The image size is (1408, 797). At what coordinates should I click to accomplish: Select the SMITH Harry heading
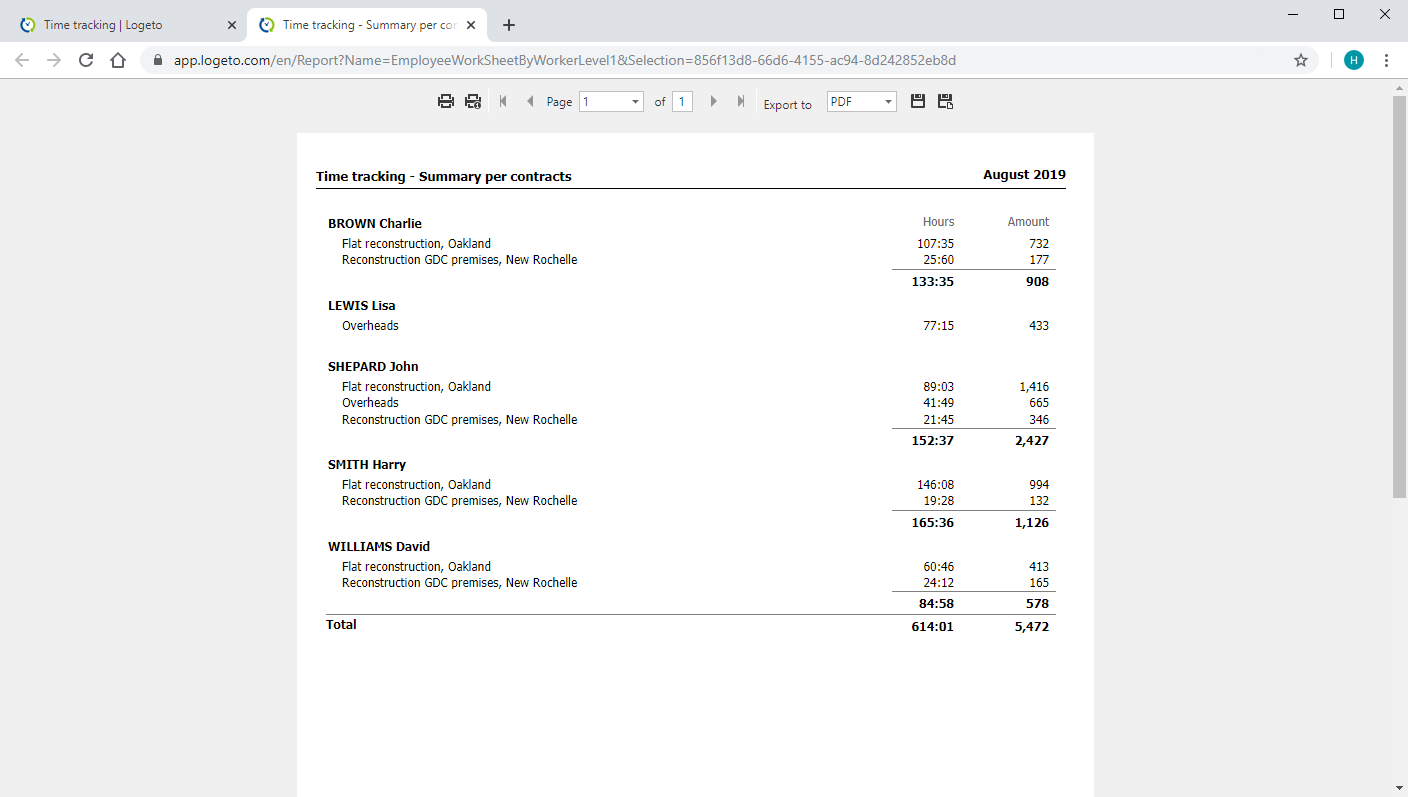tap(367, 464)
